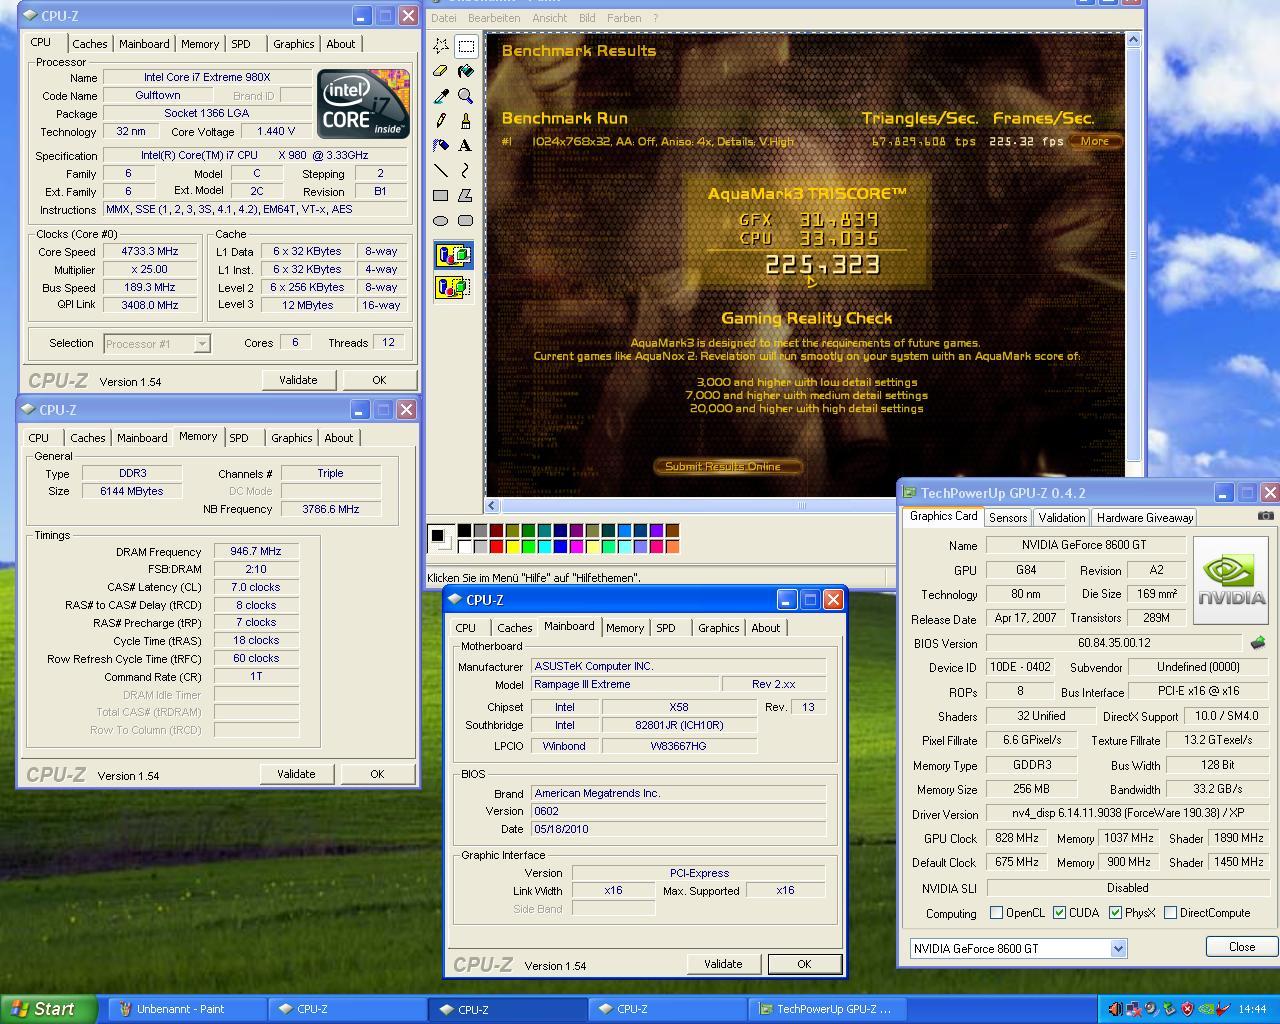Pick the magenta color swatch
Screen dimensions: 1280x1024
(576, 546)
